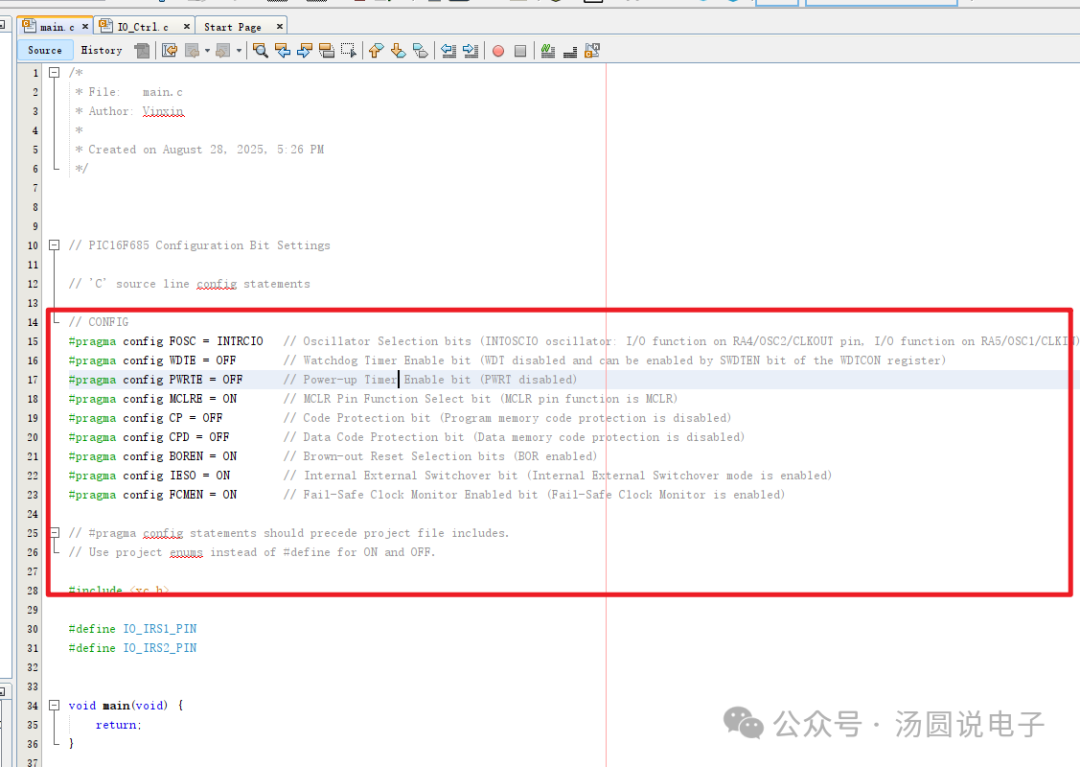
Task: Click the Uncomment code icon
Action: [x=570, y=51]
